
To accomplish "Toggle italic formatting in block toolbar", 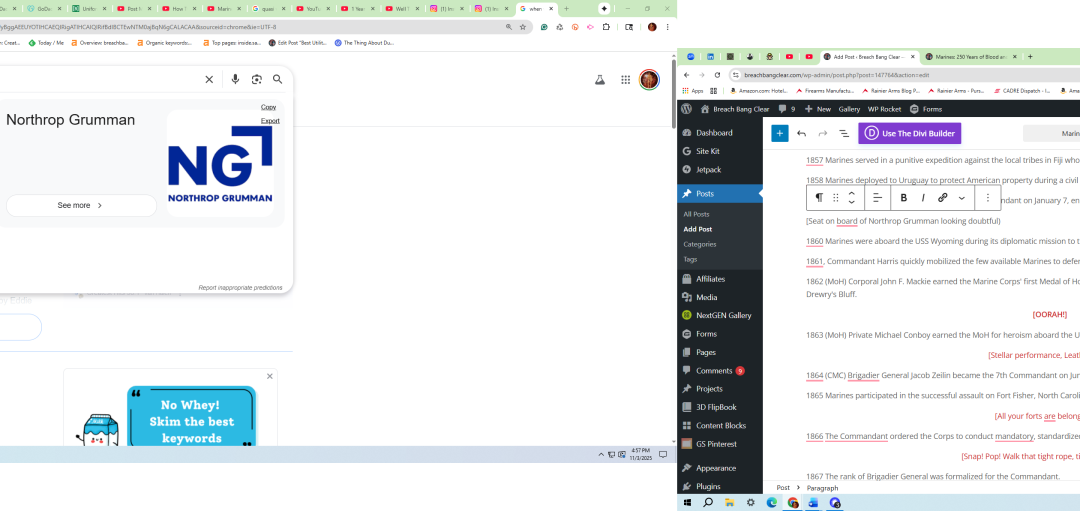I will [923, 198].
